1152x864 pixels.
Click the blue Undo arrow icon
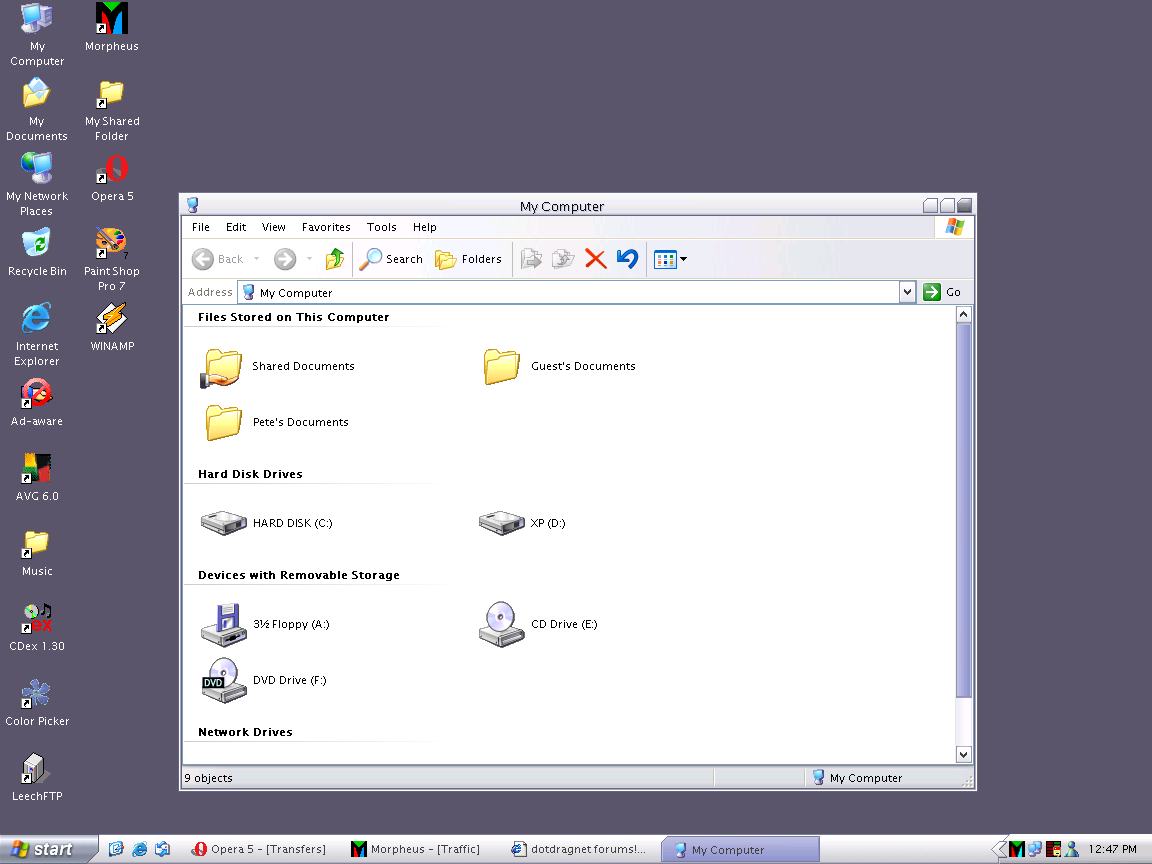627,259
